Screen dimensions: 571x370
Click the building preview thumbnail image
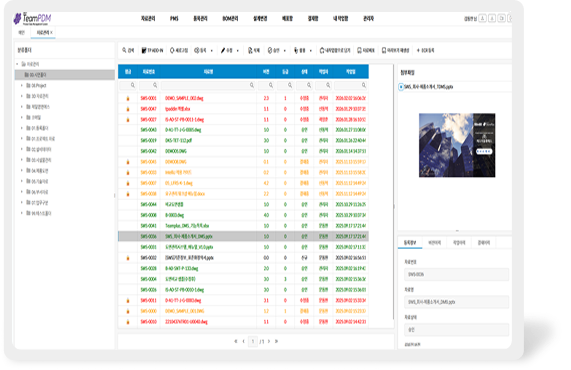click(457, 145)
